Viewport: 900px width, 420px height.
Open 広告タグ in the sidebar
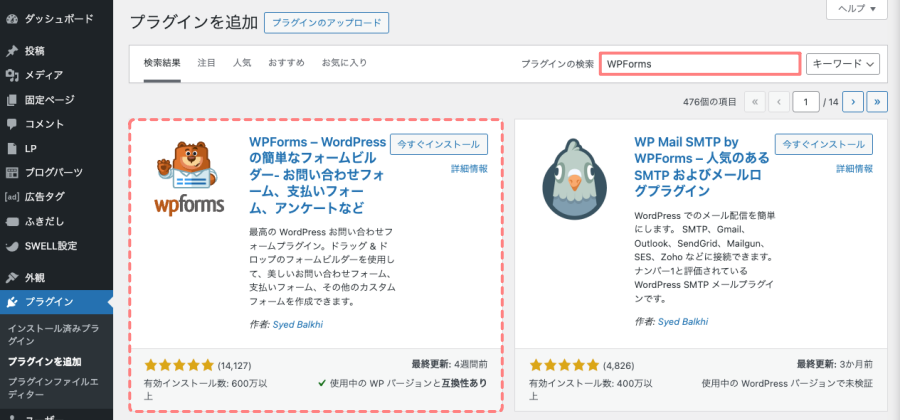point(44,197)
